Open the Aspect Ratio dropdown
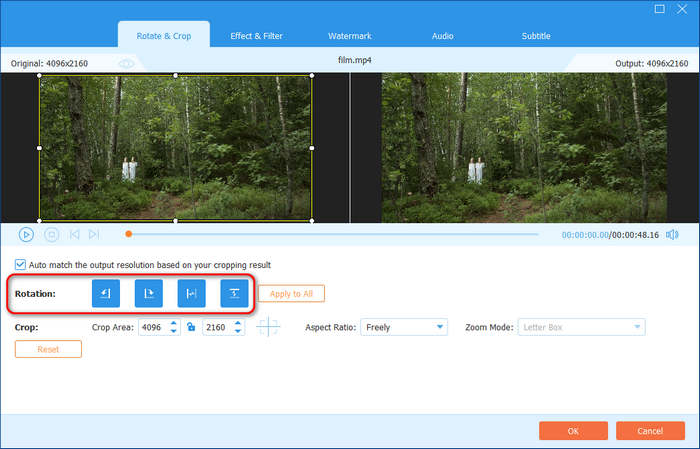 404,327
